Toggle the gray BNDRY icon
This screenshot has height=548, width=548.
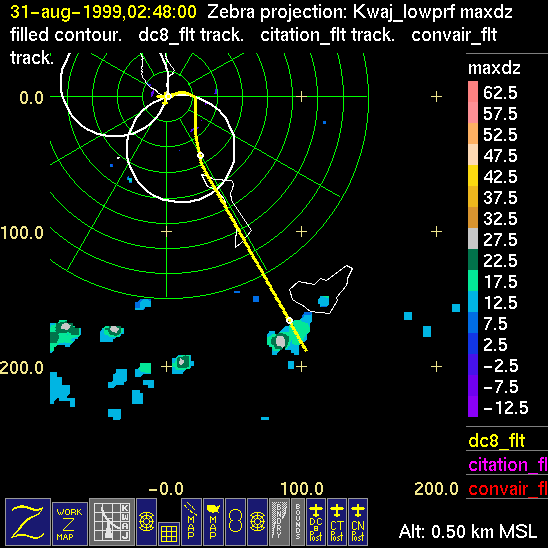[279, 521]
